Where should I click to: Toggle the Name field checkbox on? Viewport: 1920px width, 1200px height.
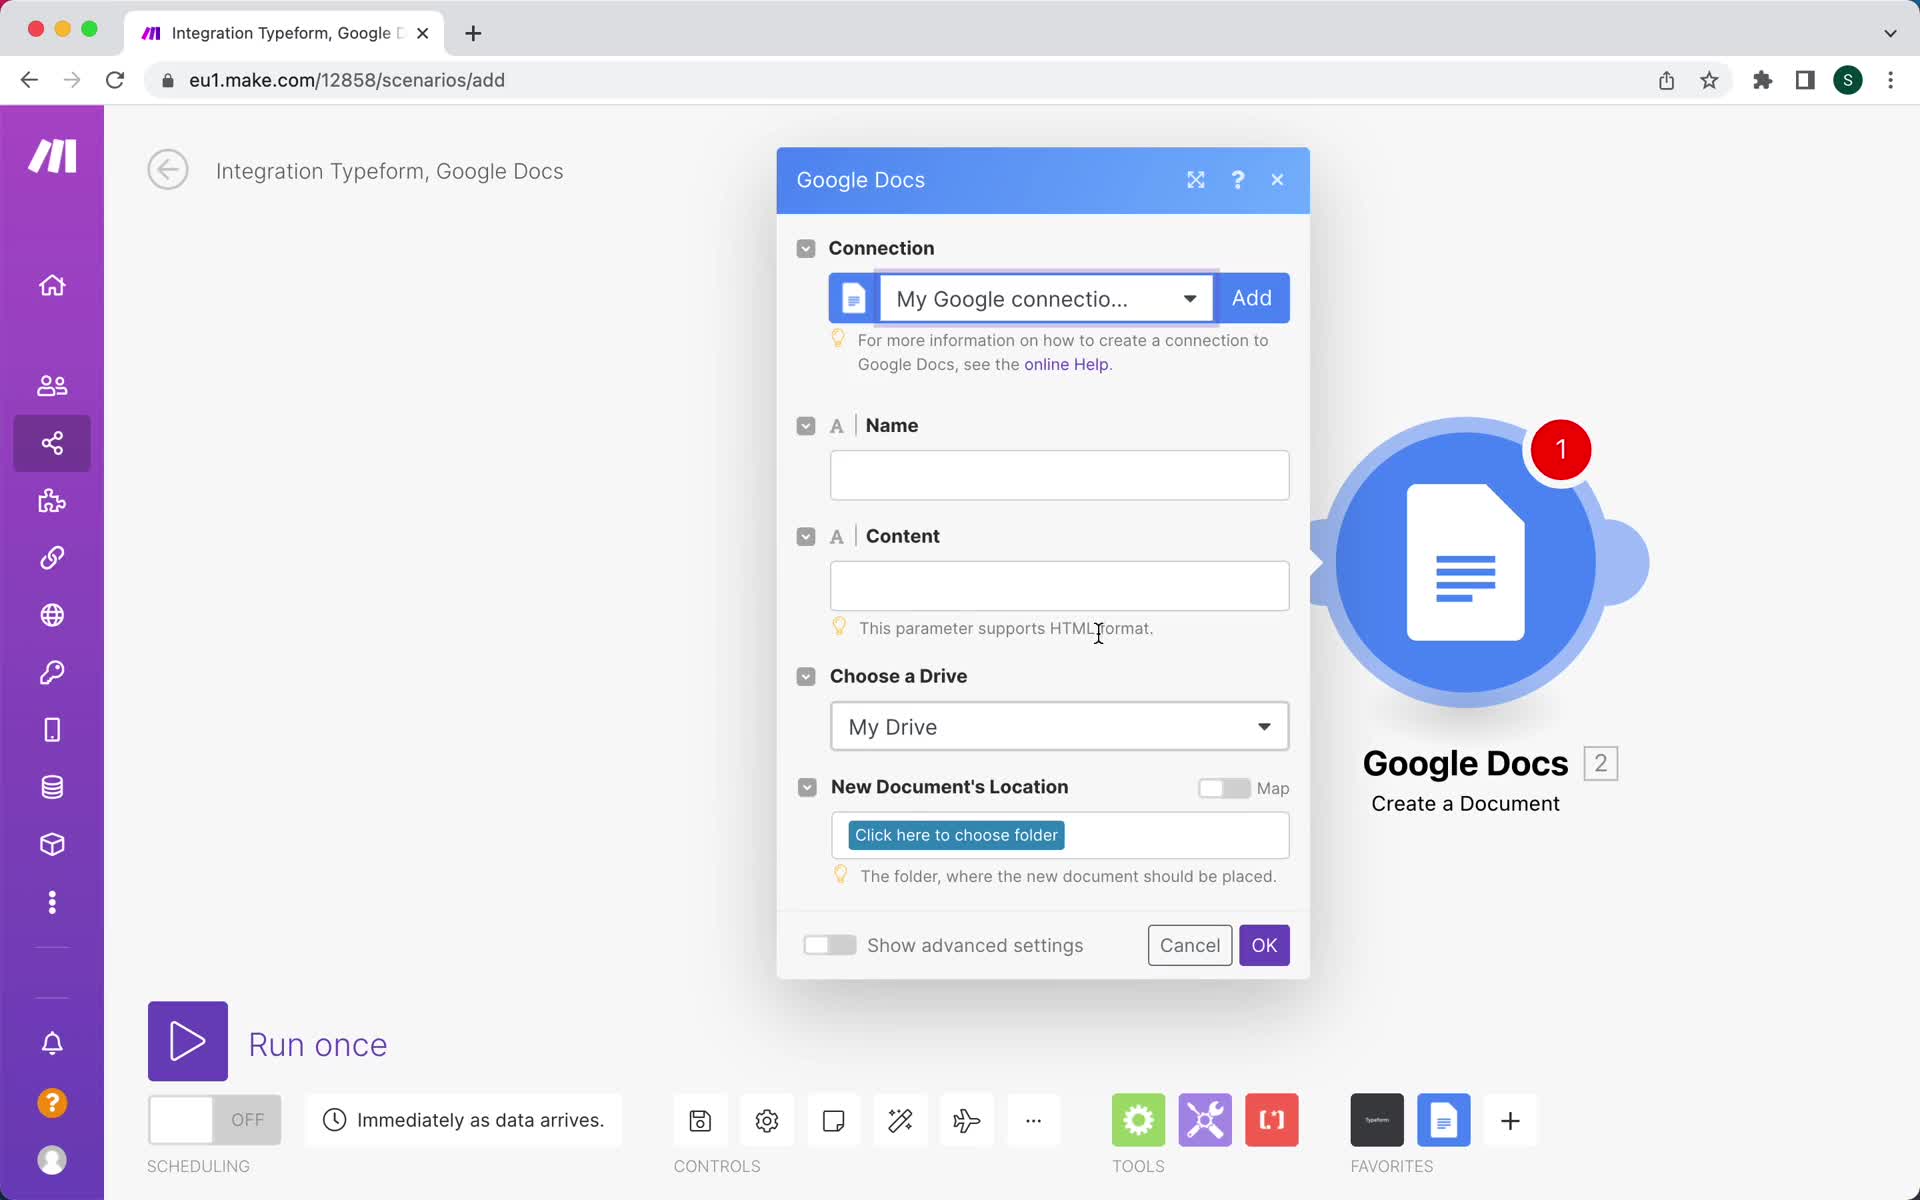pyautogui.click(x=807, y=424)
